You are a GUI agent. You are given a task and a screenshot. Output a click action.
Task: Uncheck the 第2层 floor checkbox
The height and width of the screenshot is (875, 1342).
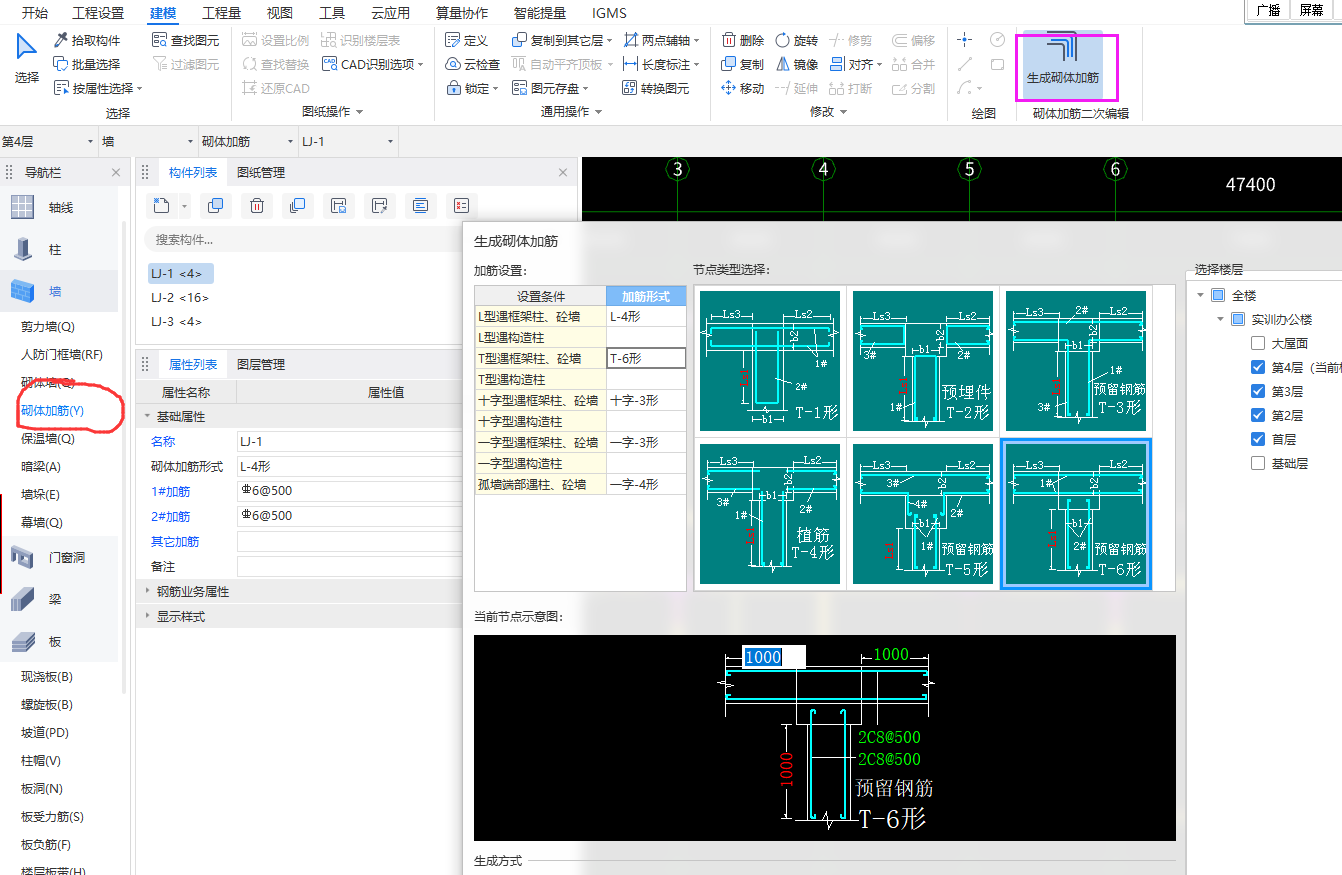[x=1258, y=415]
